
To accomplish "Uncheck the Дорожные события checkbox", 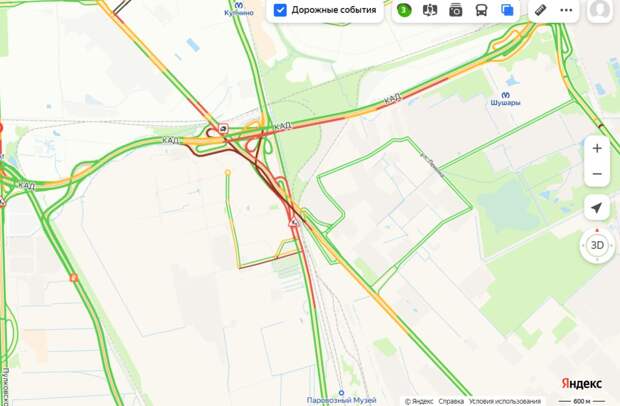I will point(280,10).
